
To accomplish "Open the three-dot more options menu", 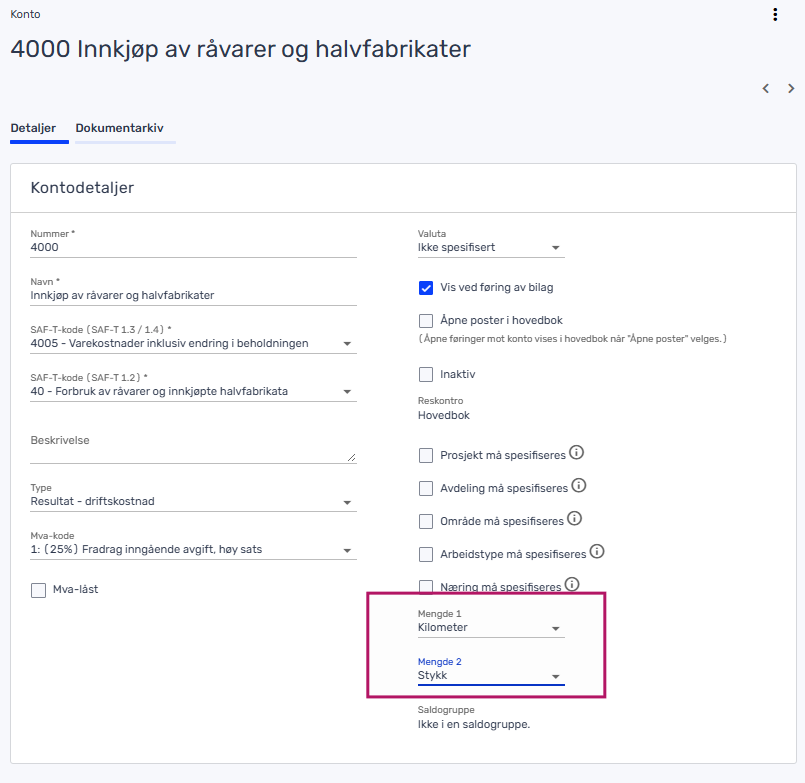I will click(x=775, y=14).
